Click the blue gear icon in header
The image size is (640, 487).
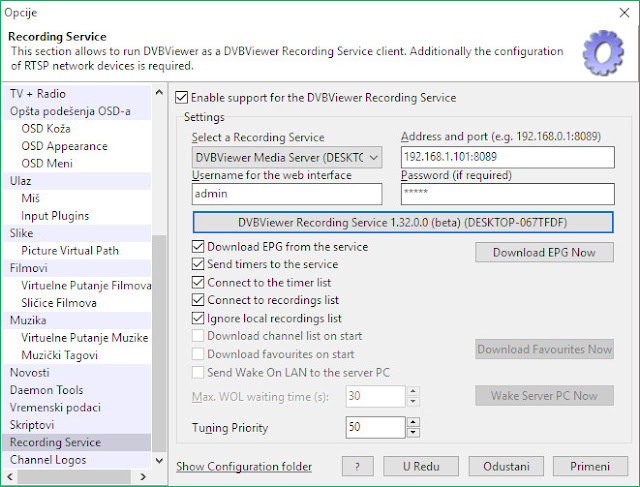coord(603,52)
